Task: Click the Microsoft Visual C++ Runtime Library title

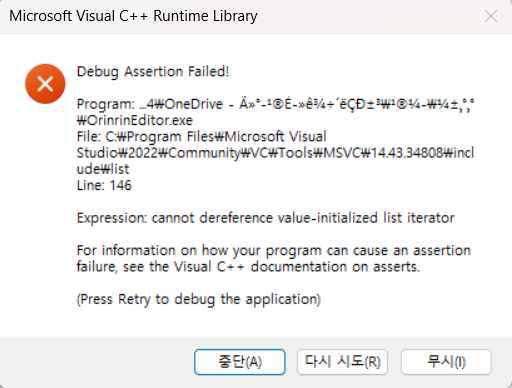Action: [x=133, y=16]
